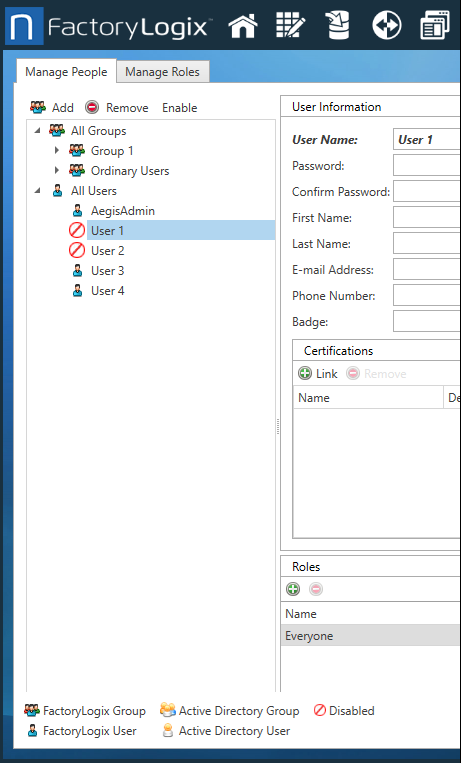
Task: Click the All Groups group icon
Action: point(57,130)
